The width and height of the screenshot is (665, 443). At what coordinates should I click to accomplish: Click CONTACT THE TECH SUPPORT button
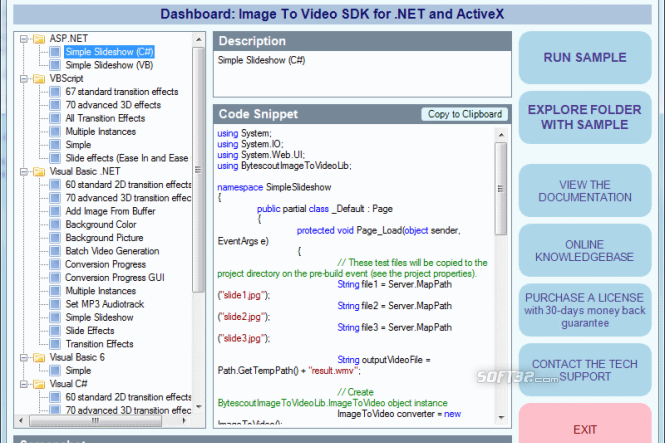tap(585, 370)
